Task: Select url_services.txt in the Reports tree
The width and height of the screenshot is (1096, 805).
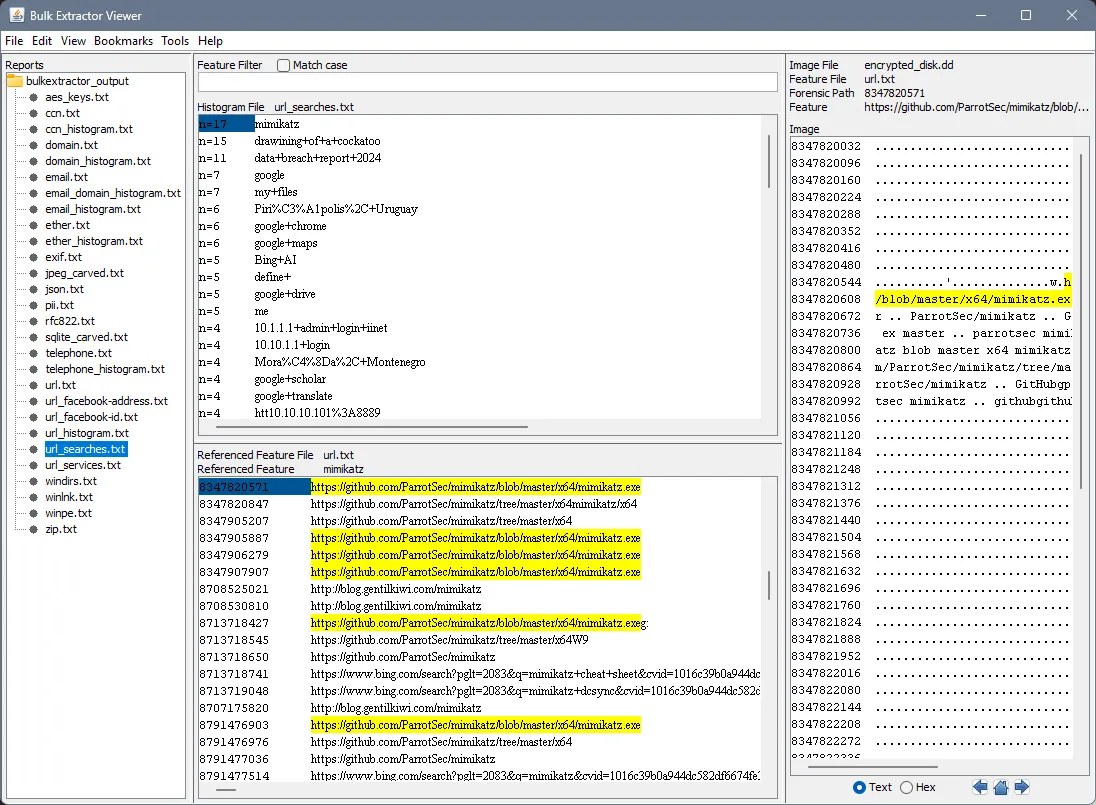Action: (x=83, y=465)
